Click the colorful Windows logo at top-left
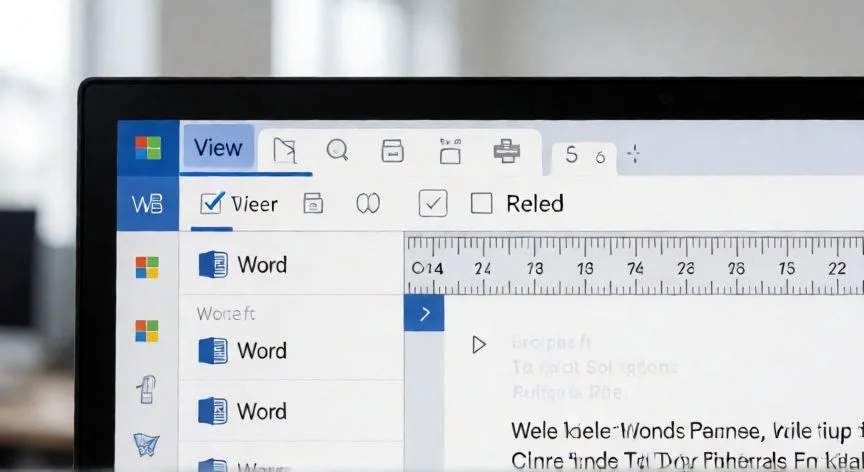Viewport: 864px width, 472px height. [x=148, y=148]
